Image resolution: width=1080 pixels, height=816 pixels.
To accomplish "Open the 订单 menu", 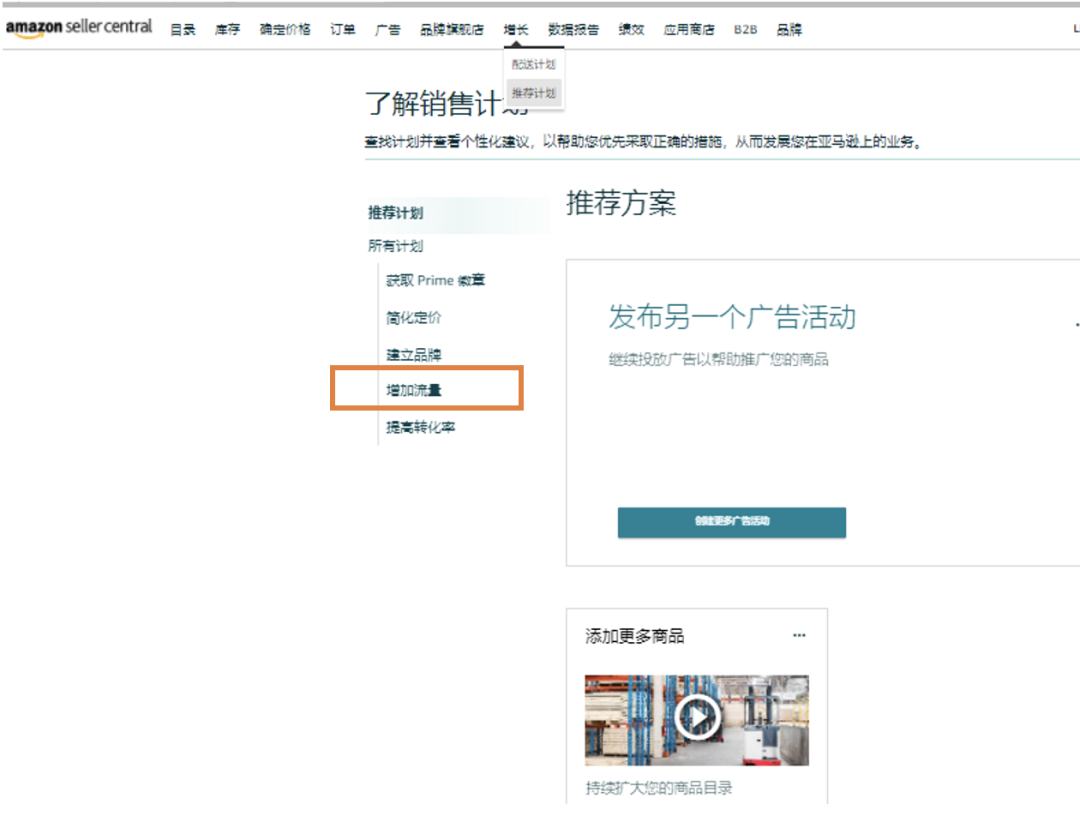I will coord(342,30).
